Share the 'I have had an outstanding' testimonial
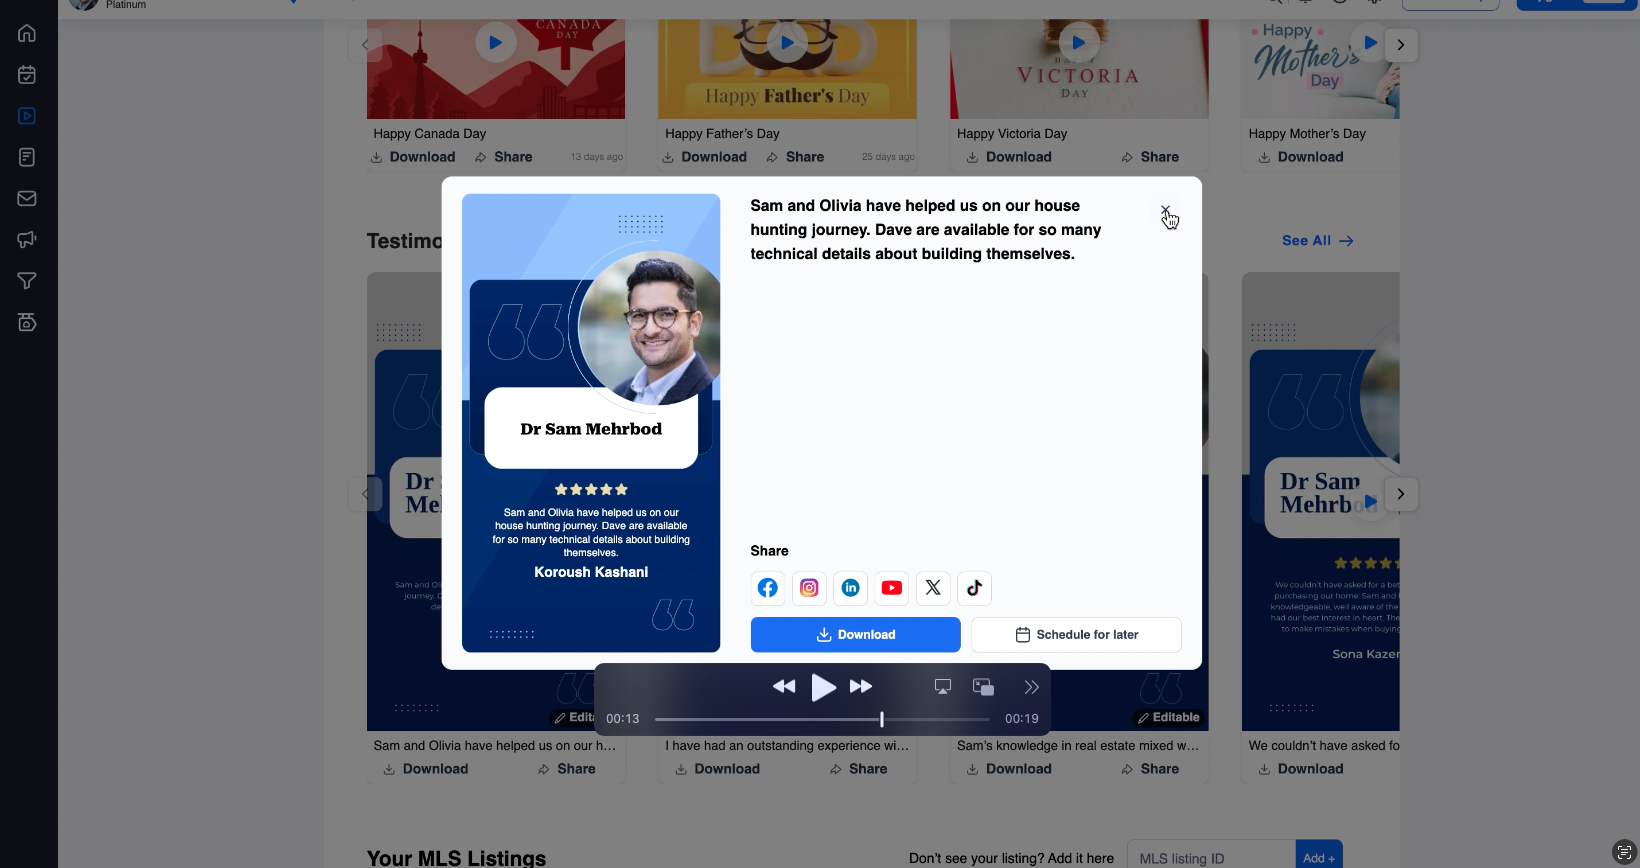Viewport: 1640px width, 868px height. click(x=859, y=769)
